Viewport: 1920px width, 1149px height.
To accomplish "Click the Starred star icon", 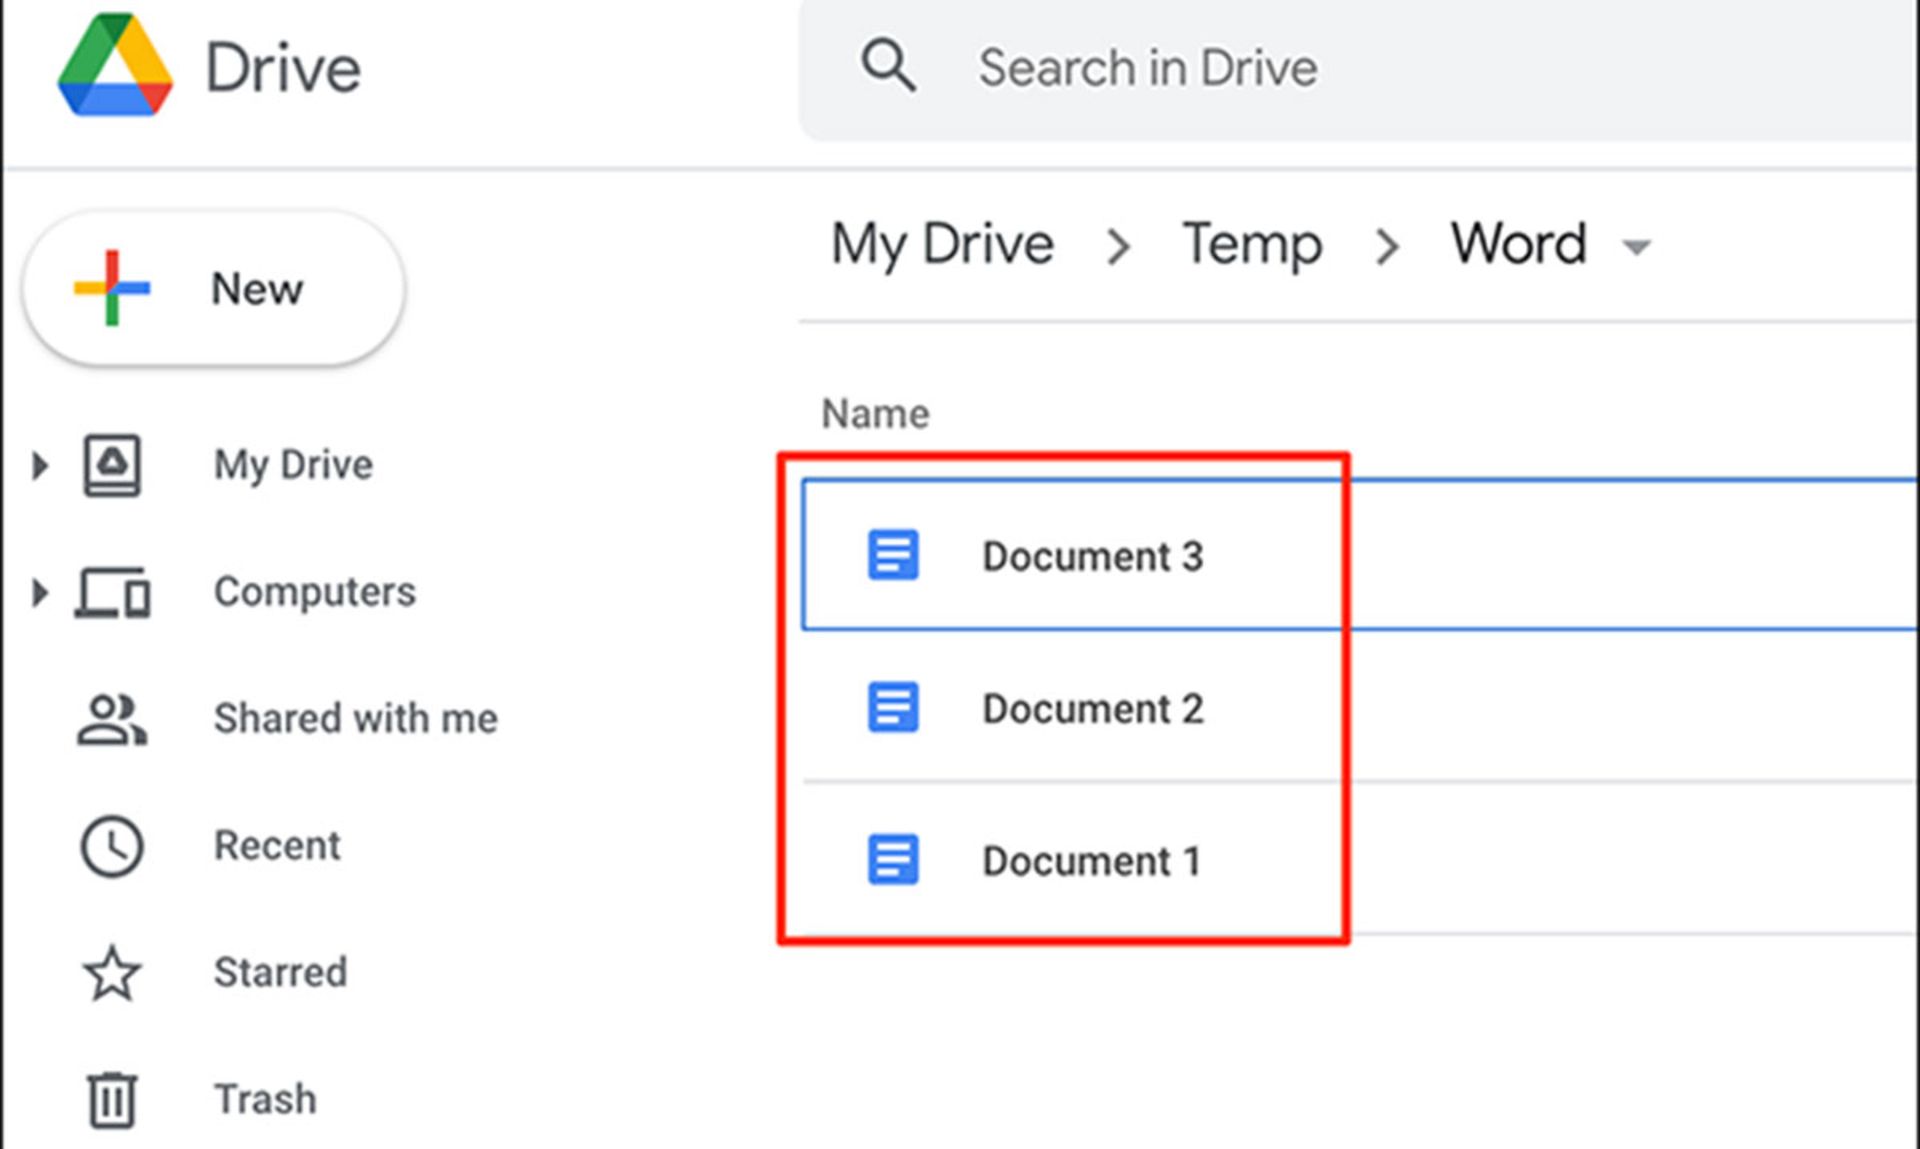I will coord(111,973).
